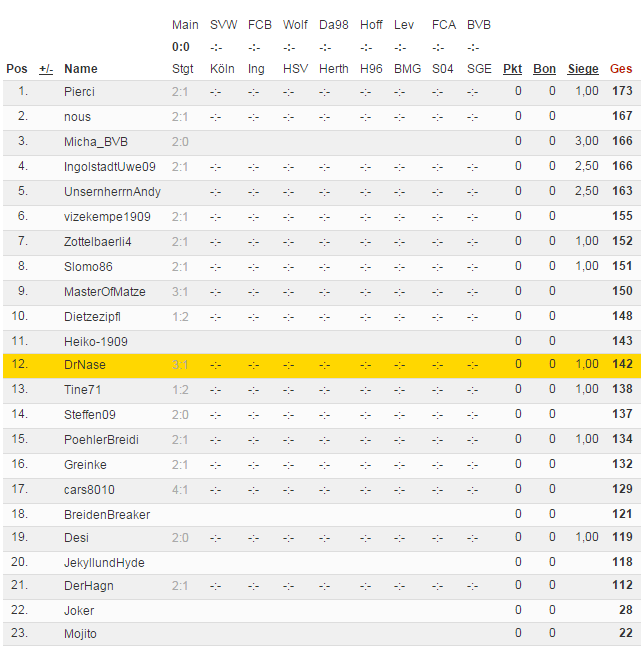Sort standings by Bon column
642x653 pixels.
point(544,69)
